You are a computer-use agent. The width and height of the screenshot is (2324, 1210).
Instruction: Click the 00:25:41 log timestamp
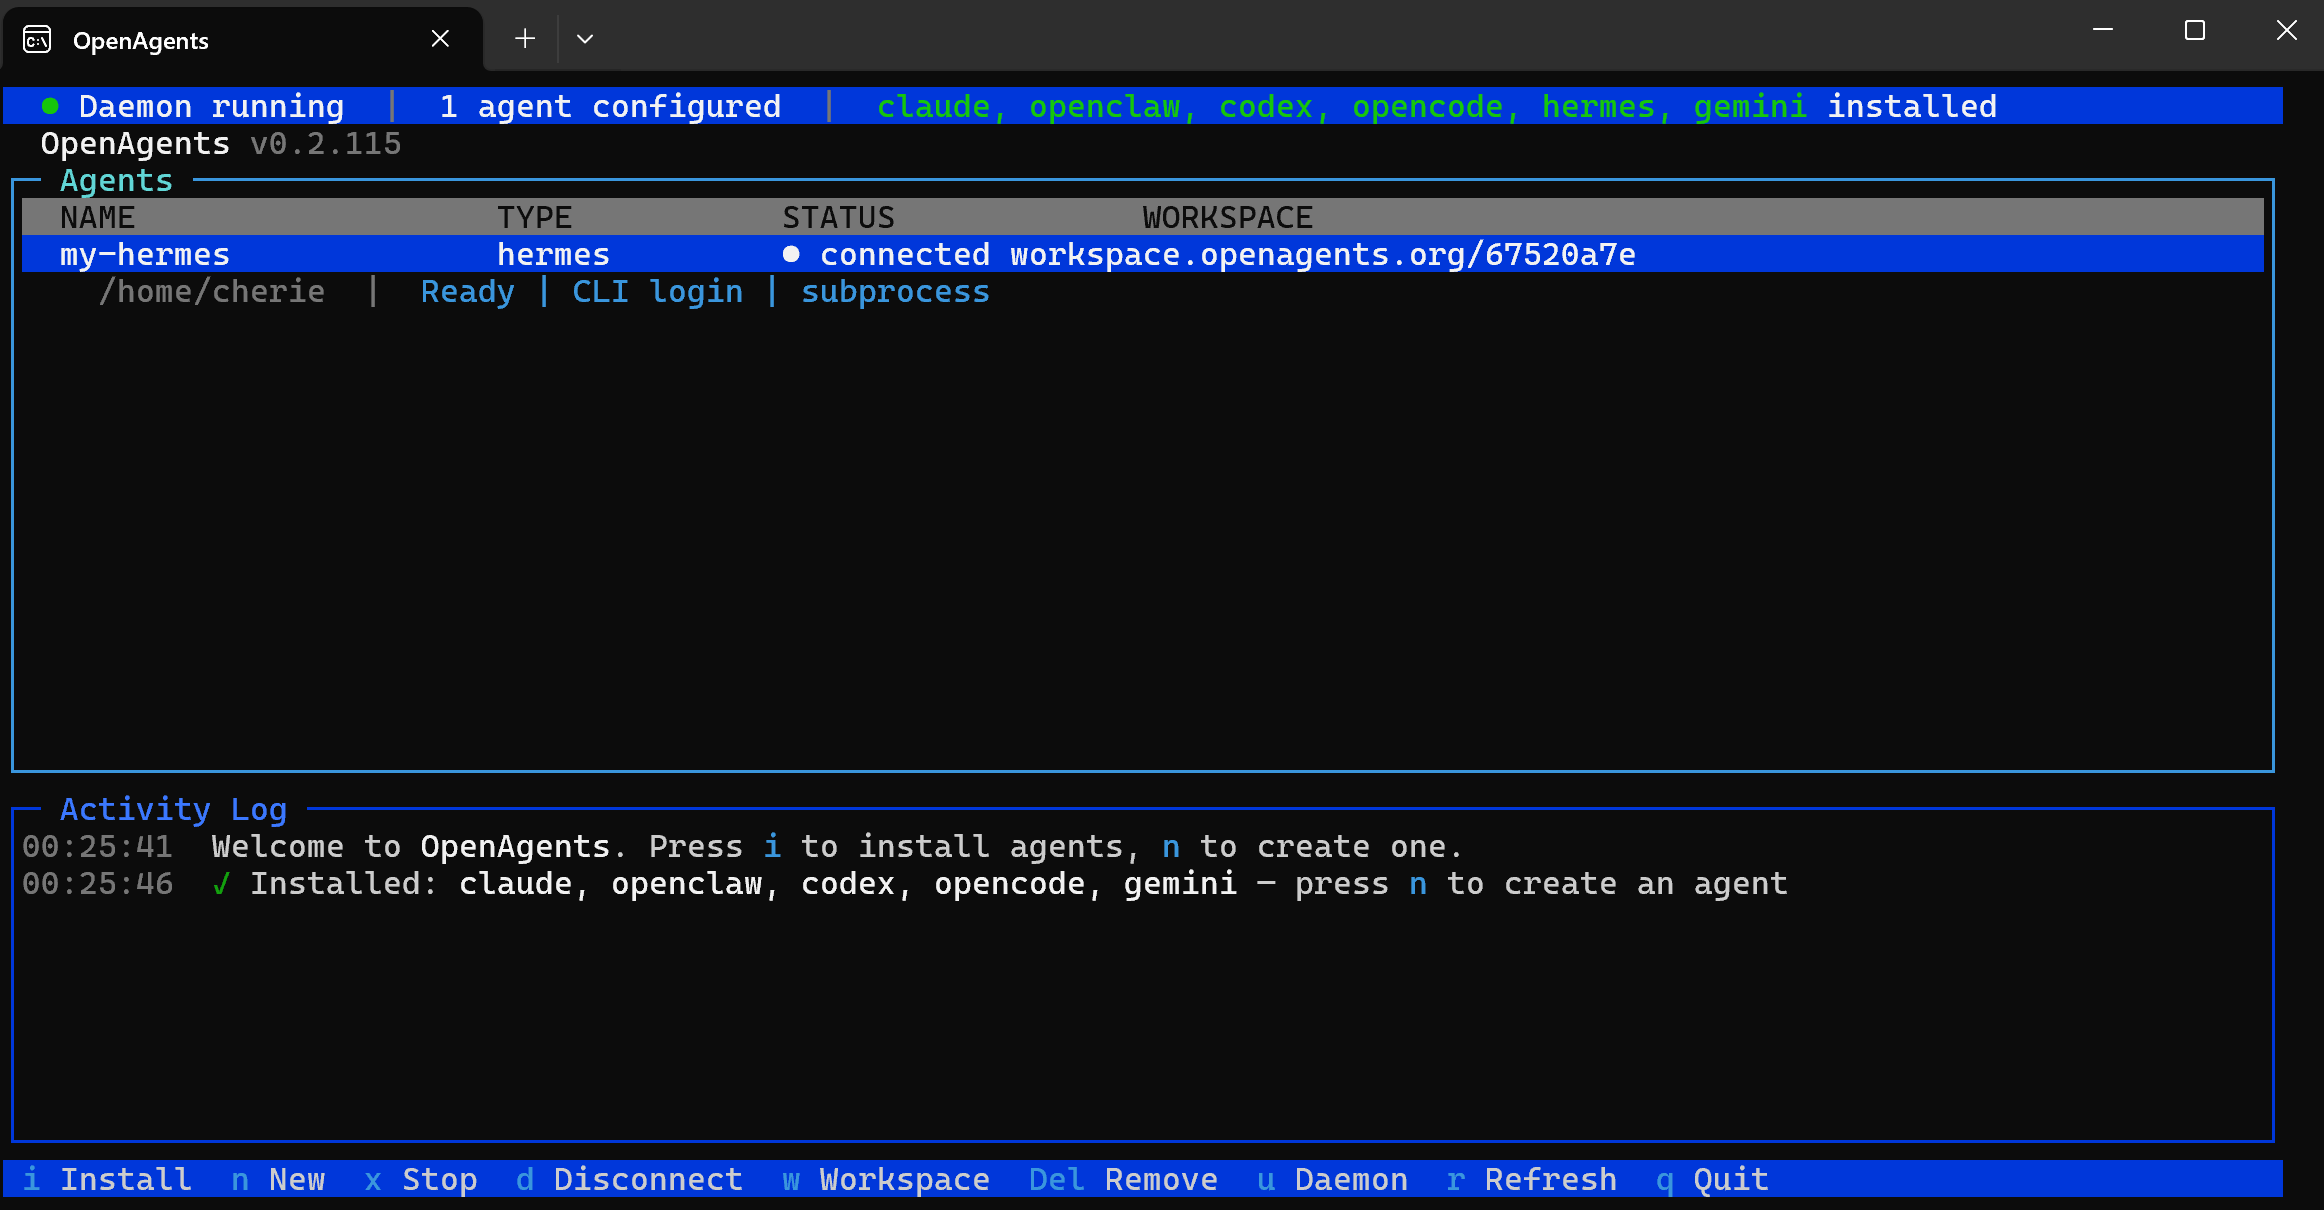point(98,847)
